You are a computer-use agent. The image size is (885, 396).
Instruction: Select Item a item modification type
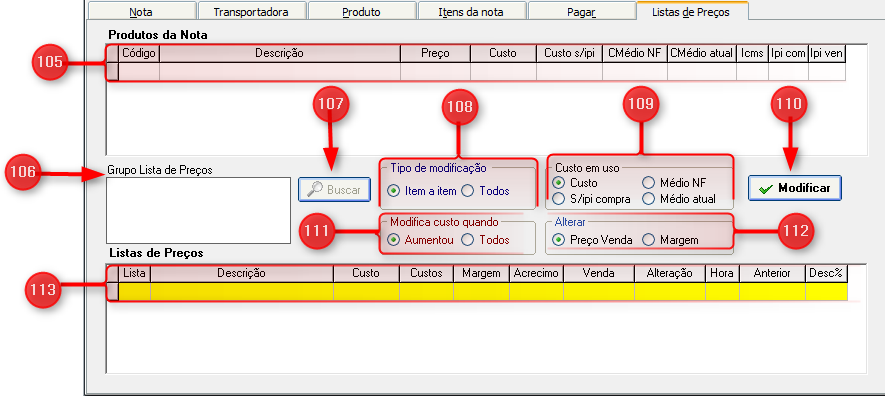coord(422,191)
